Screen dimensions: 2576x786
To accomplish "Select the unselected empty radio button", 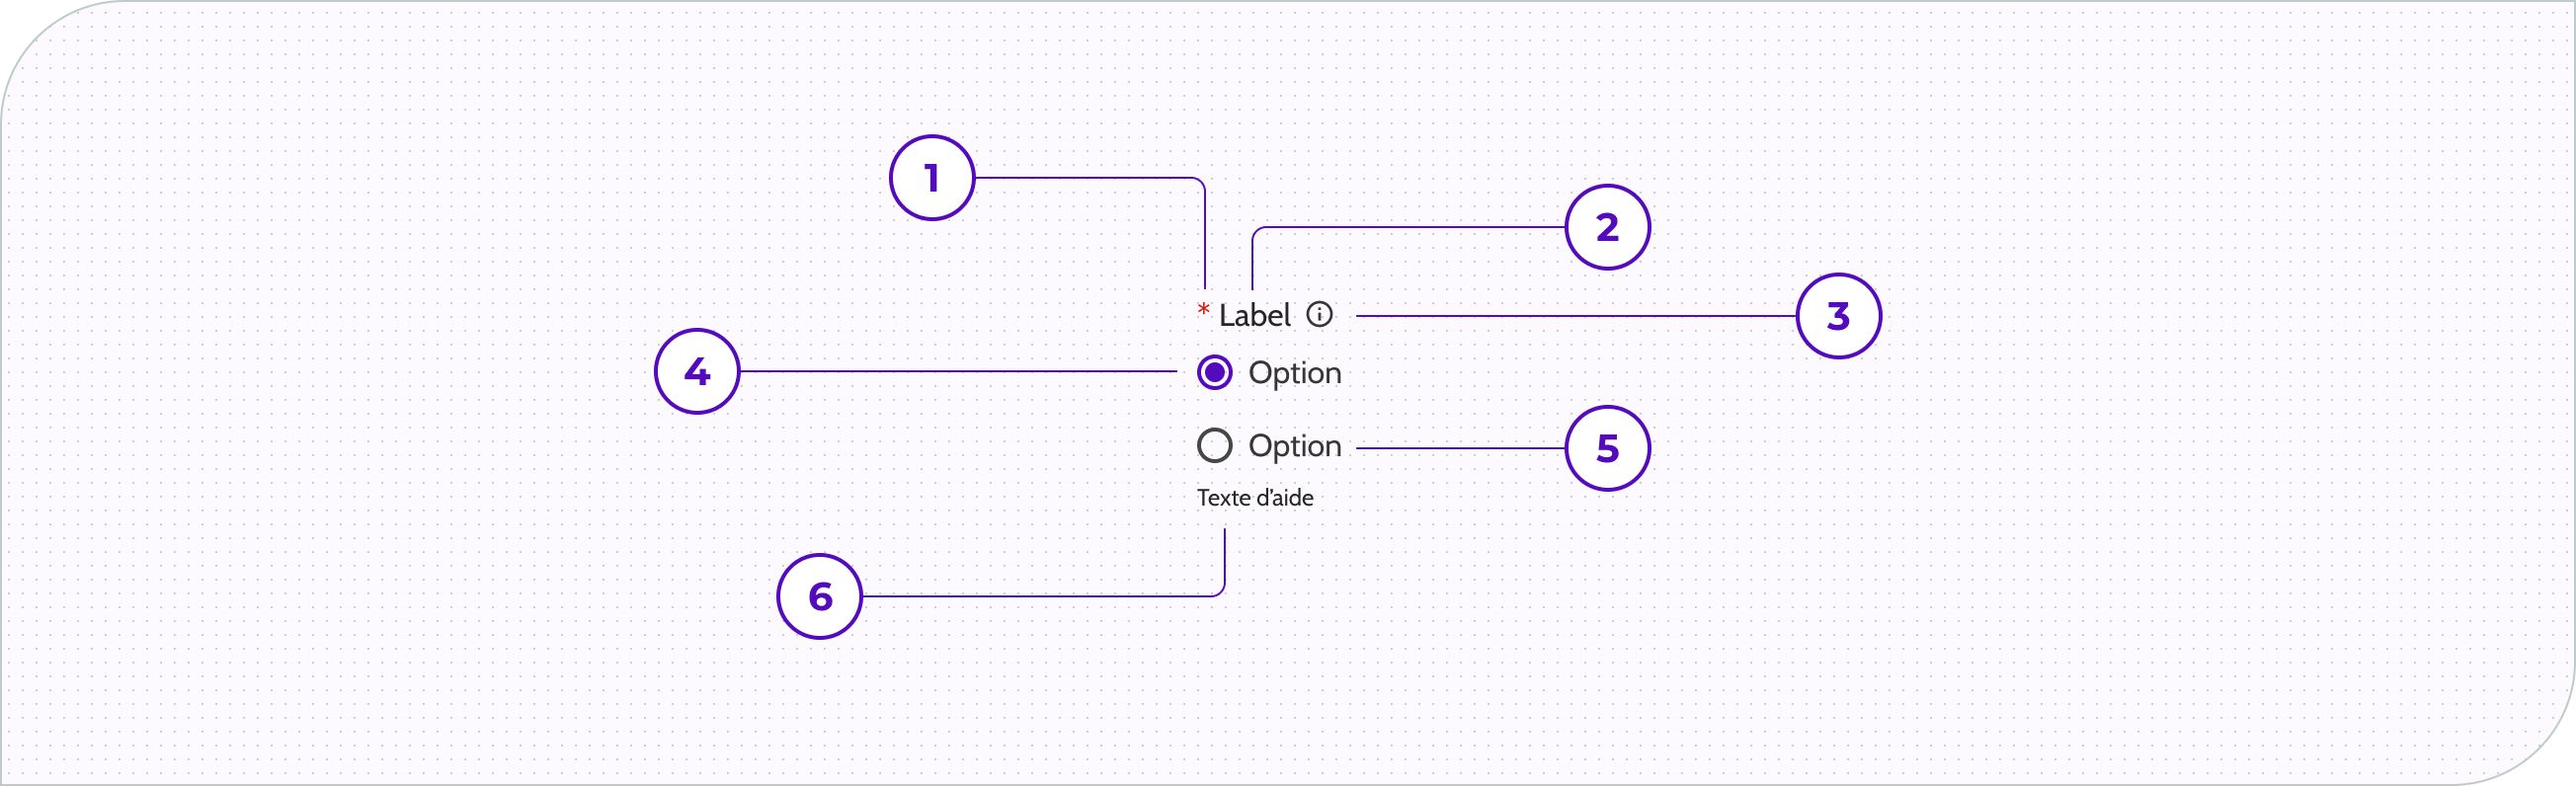I will point(1214,445).
